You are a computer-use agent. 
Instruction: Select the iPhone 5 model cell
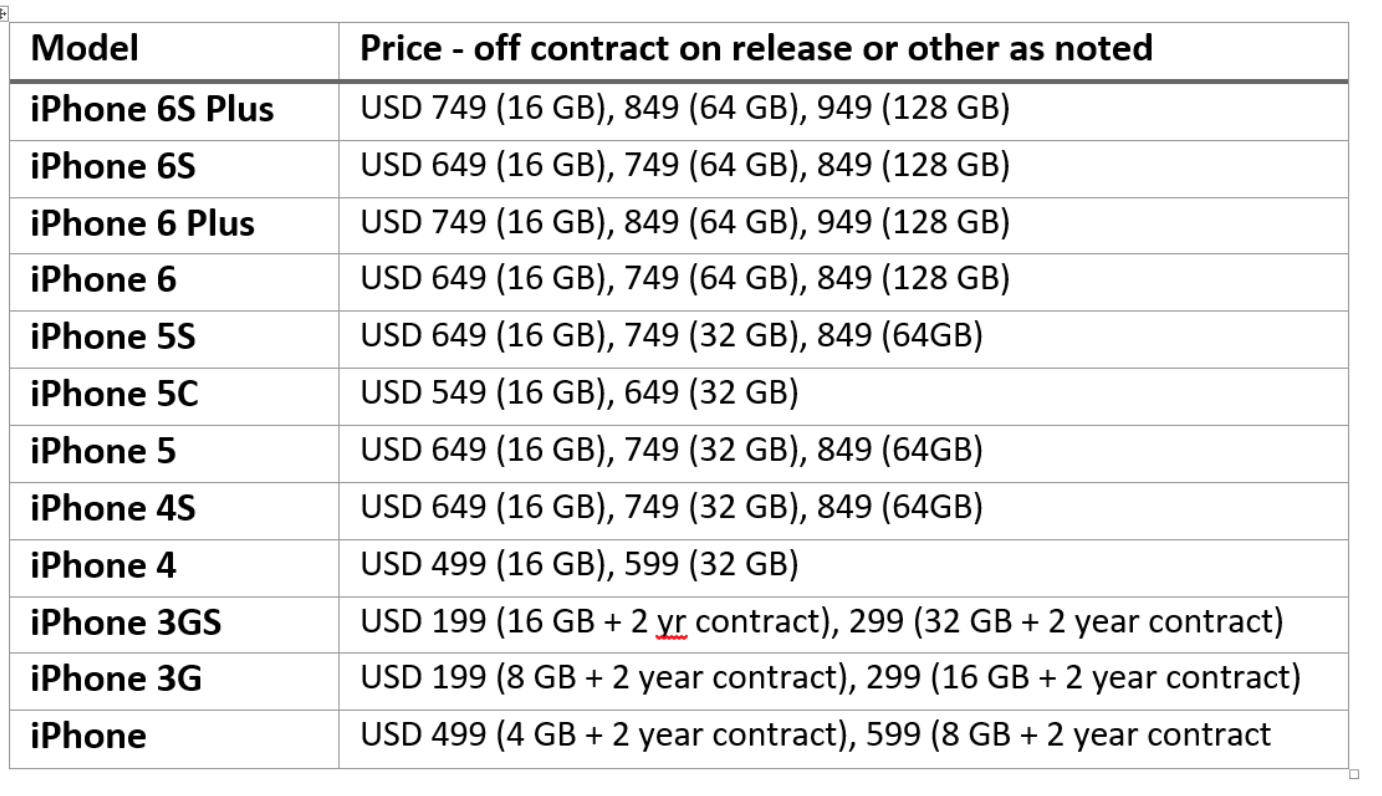coord(174,452)
